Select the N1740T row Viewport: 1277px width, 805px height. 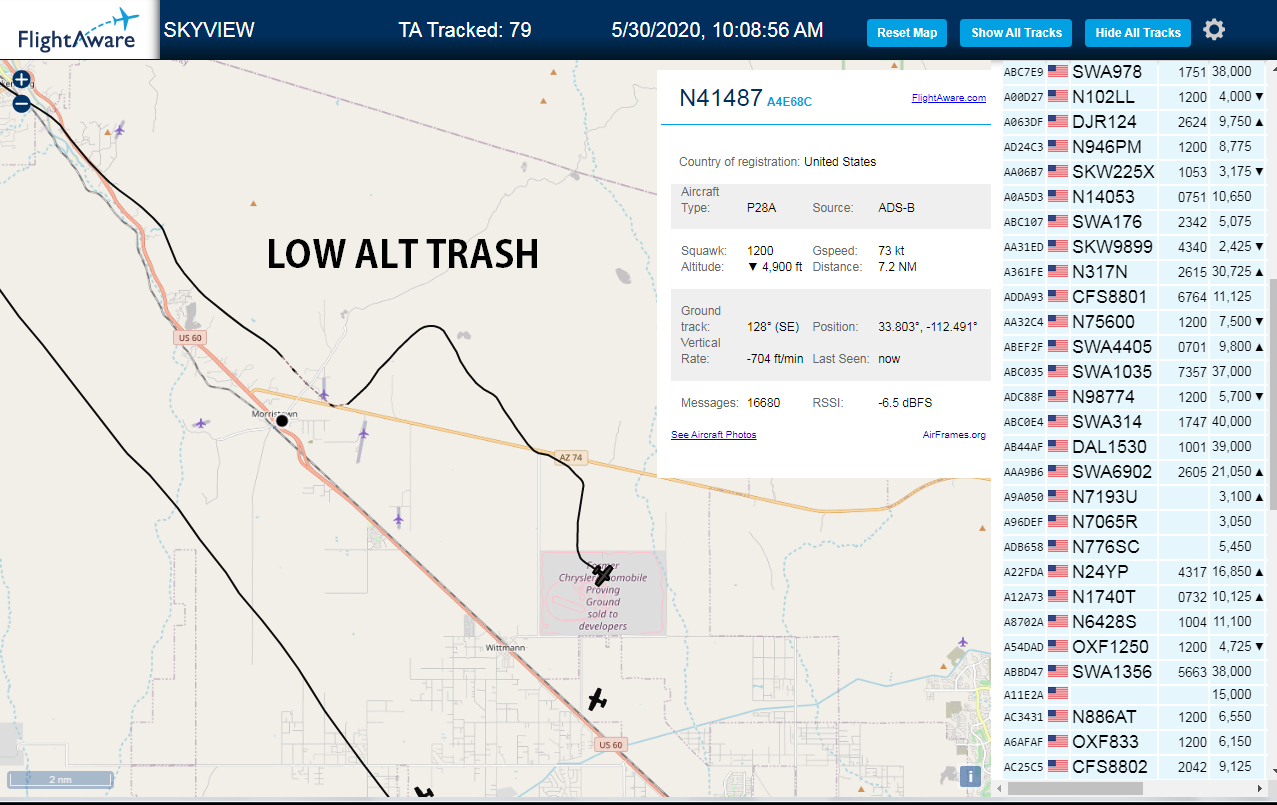point(1134,597)
